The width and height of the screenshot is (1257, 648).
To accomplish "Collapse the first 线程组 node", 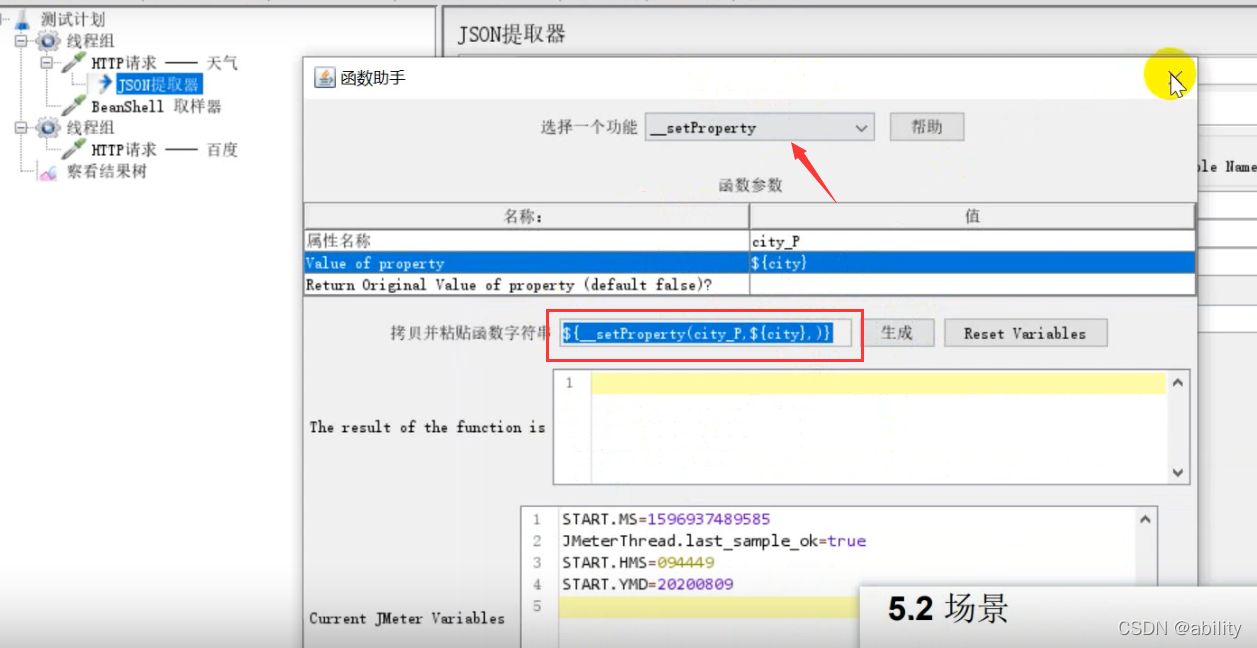I will click(x=21, y=41).
